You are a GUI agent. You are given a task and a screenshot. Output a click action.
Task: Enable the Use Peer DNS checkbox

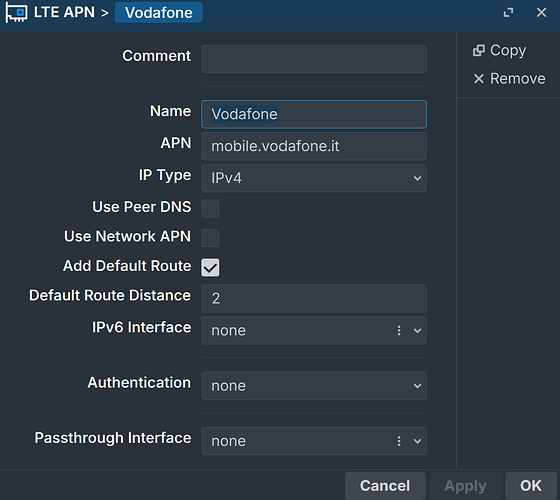pos(210,209)
